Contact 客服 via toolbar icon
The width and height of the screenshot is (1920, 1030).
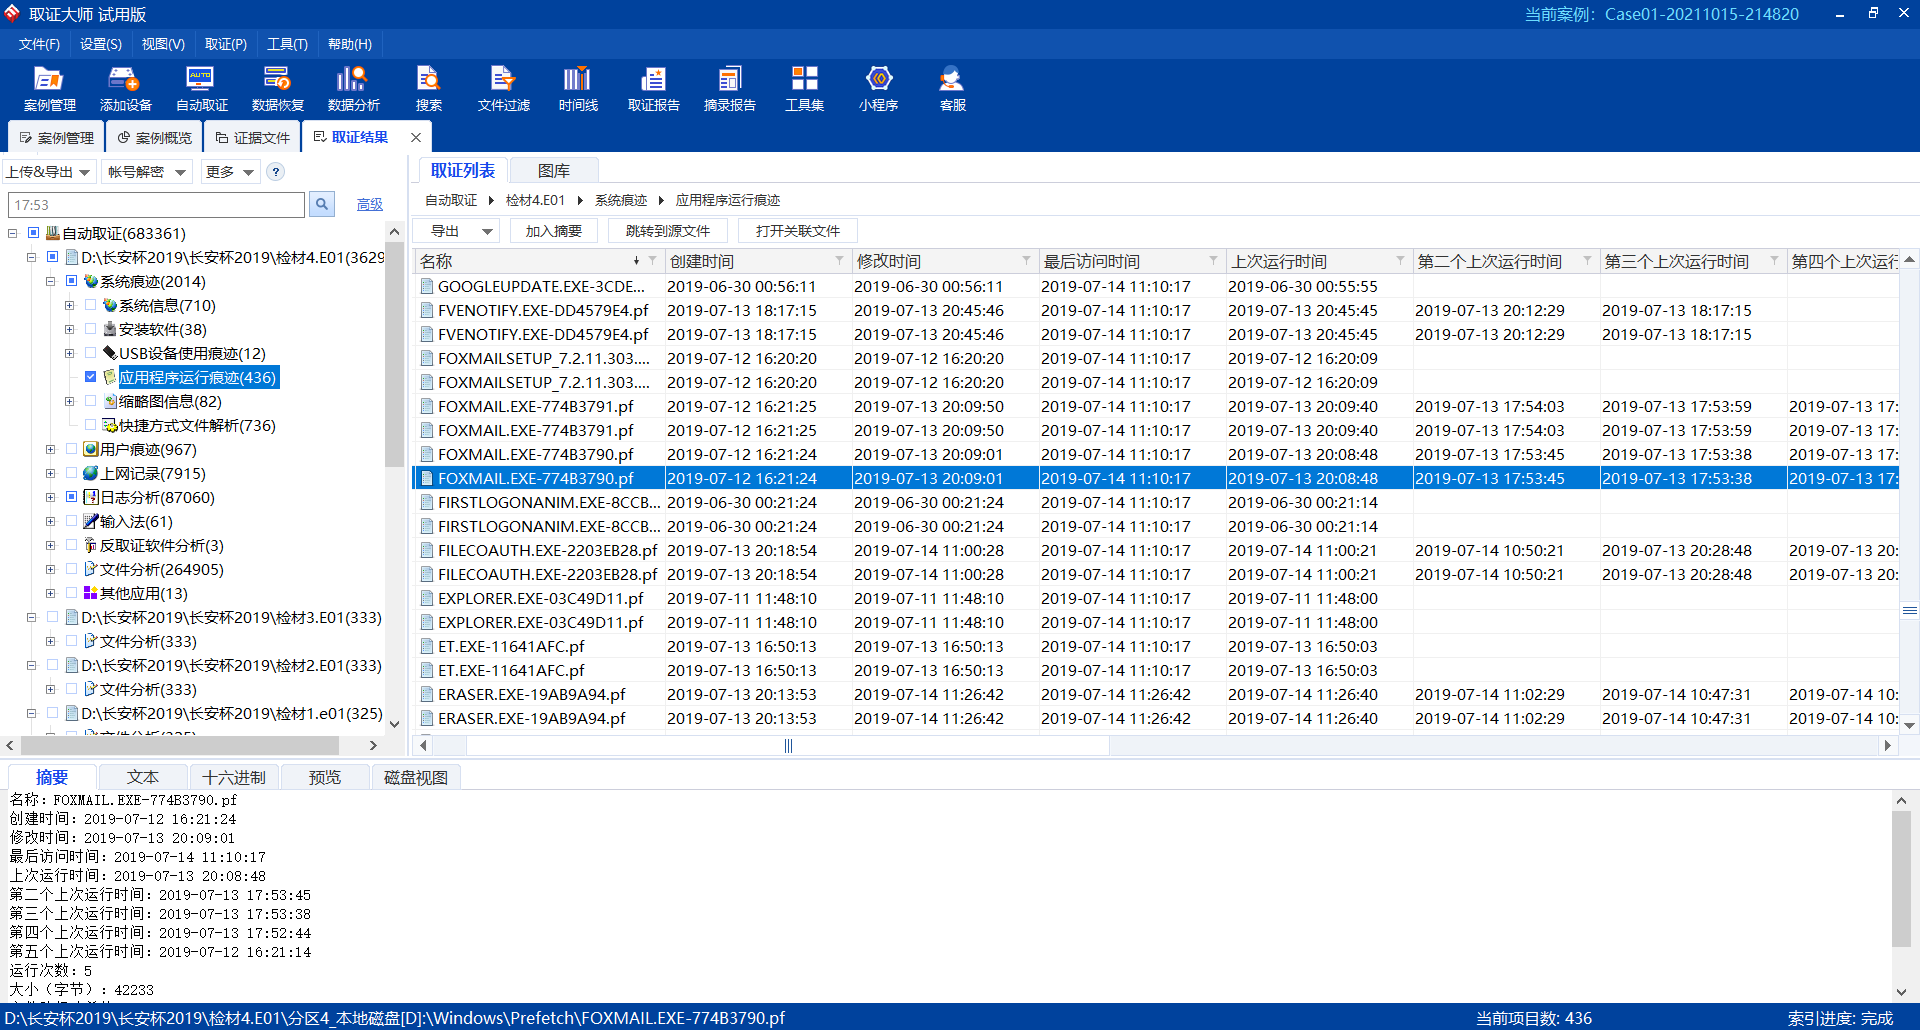click(952, 88)
